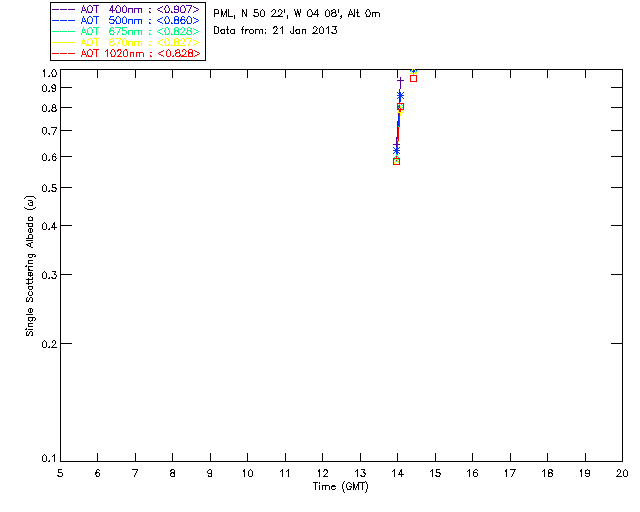This screenshot has height=512, width=640.
Task: Click the AOT 870nm legend entry
Action: click(x=126, y=42)
